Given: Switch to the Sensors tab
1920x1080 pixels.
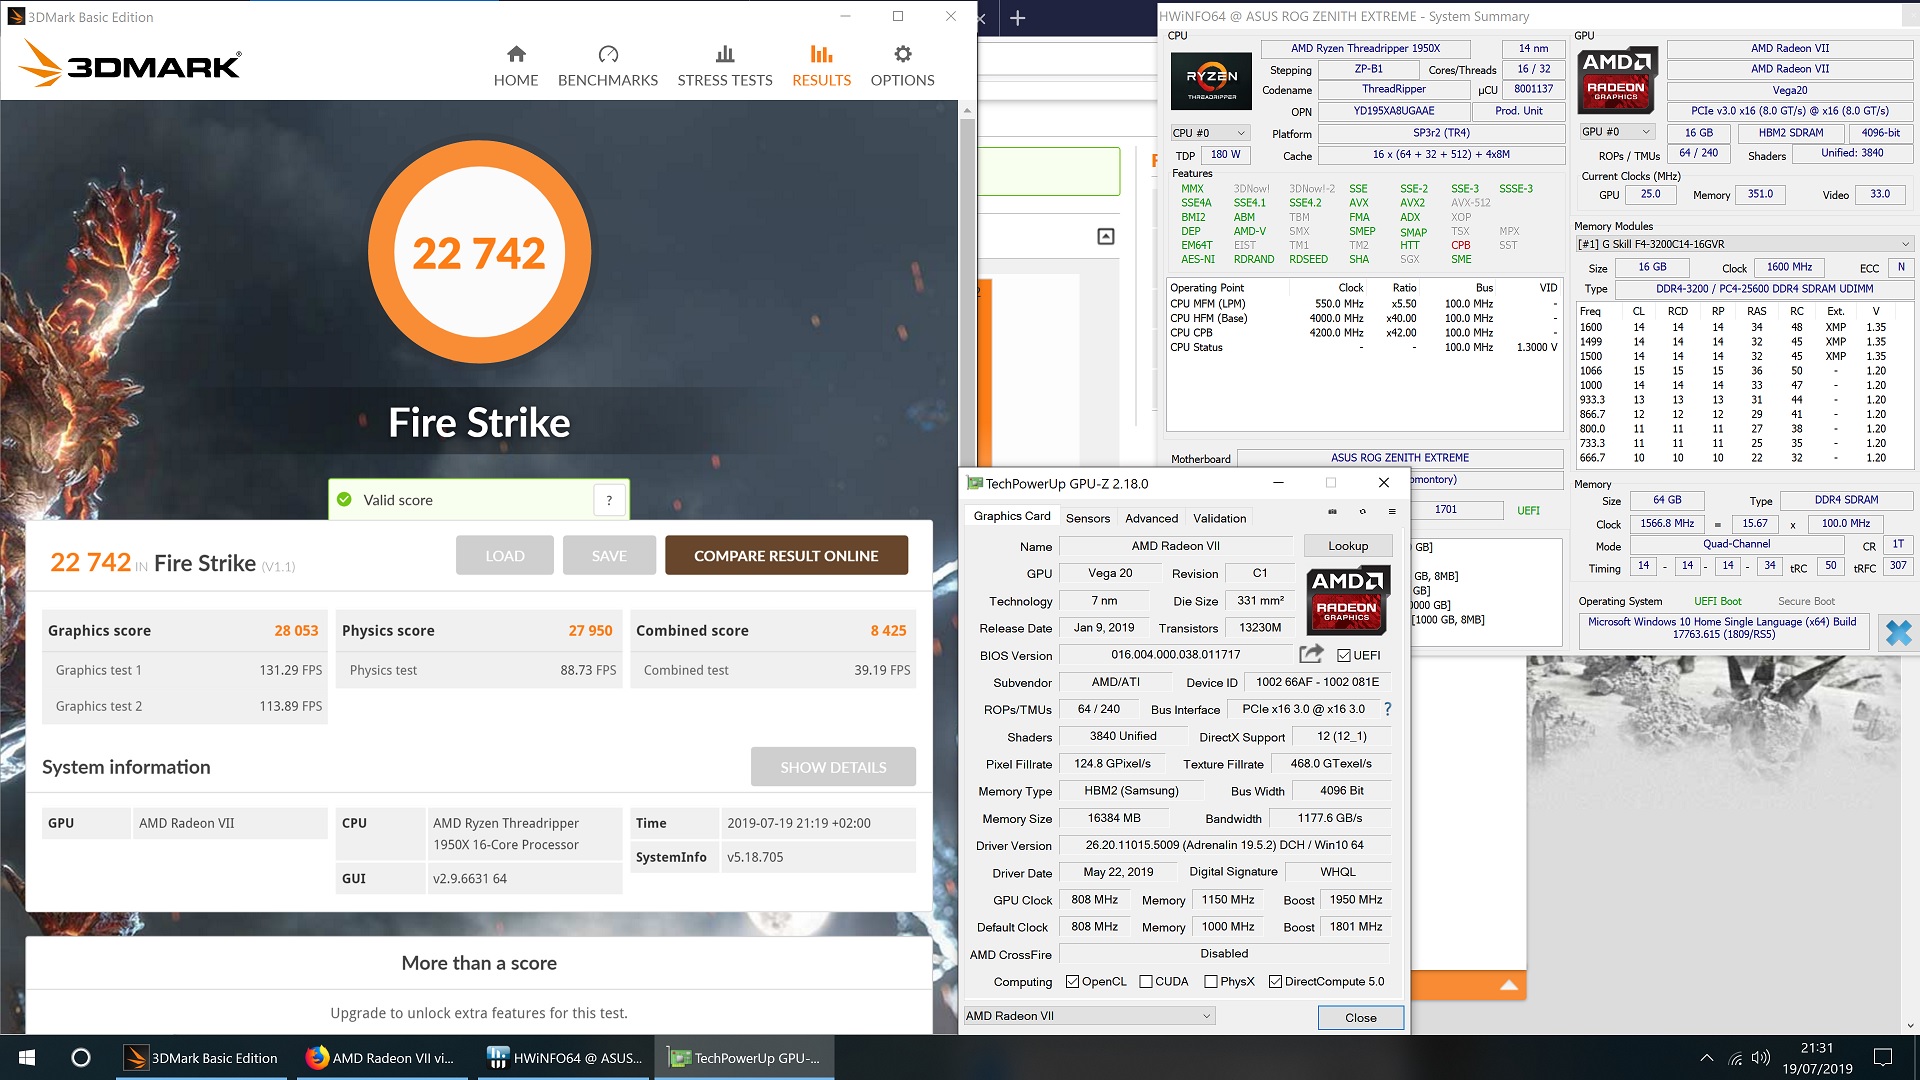Looking at the screenshot, I should pyautogui.click(x=1088, y=518).
